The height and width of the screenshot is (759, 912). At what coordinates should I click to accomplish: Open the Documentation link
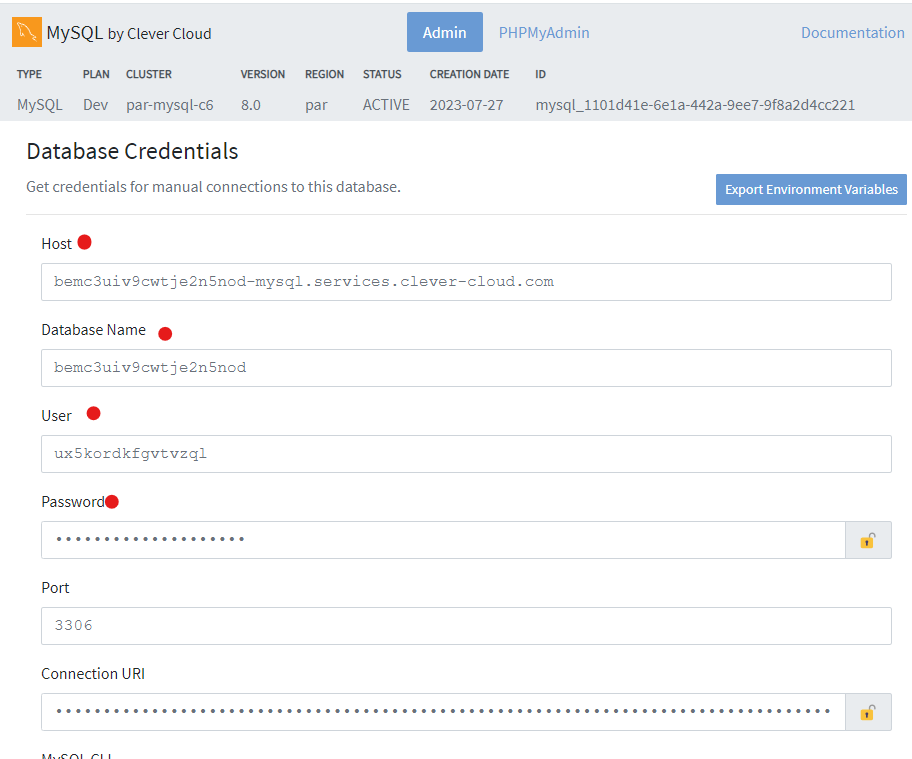point(853,33)
